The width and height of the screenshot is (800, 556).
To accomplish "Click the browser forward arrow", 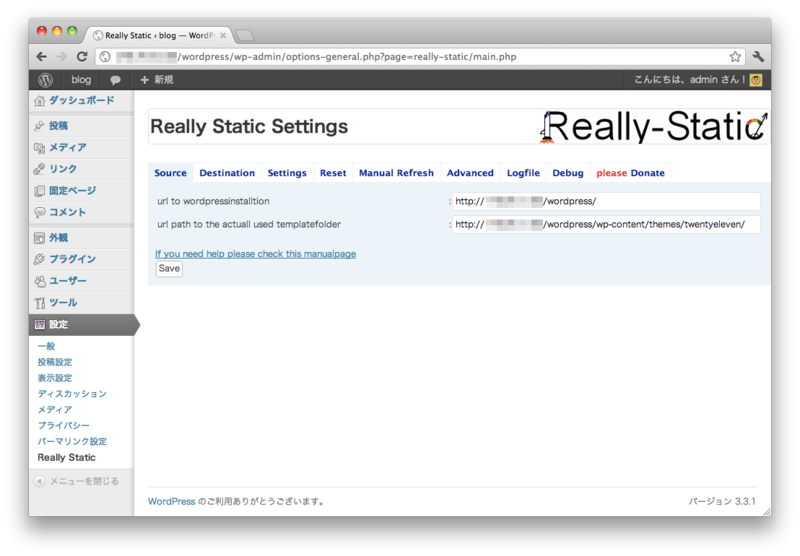I will click(x=62, y=57).
